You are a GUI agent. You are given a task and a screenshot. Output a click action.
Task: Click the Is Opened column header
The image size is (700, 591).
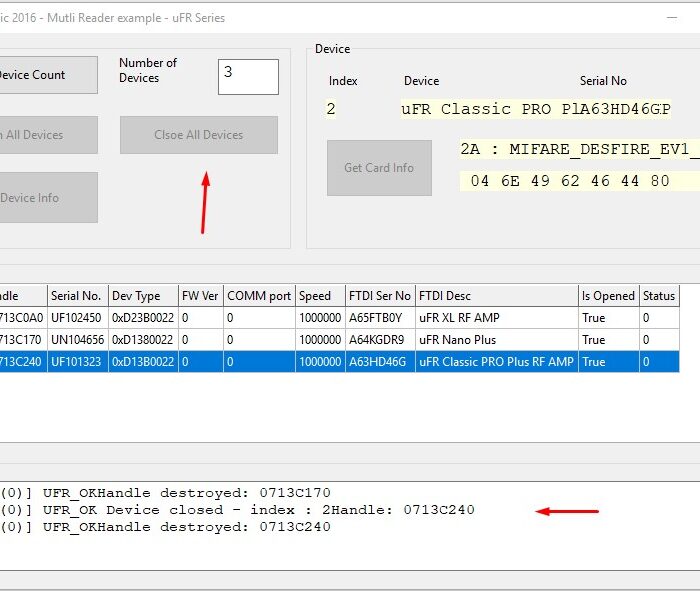[x=609, y=296]
